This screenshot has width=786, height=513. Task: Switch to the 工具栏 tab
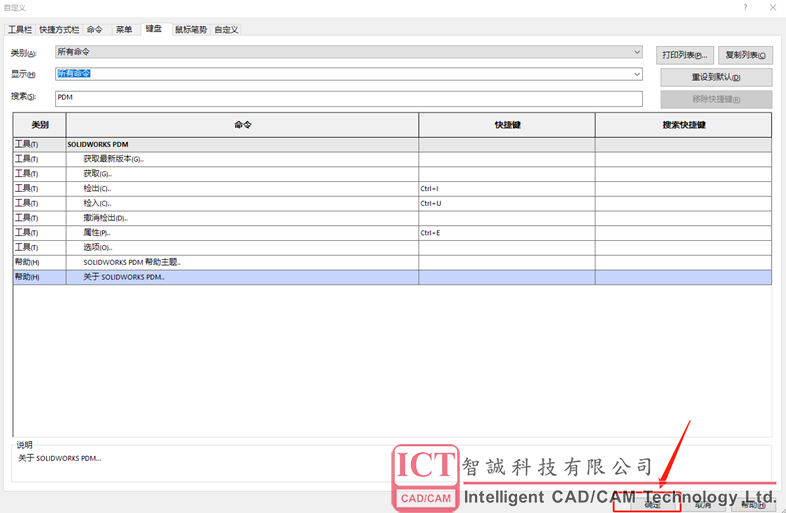tap(20, 30)
